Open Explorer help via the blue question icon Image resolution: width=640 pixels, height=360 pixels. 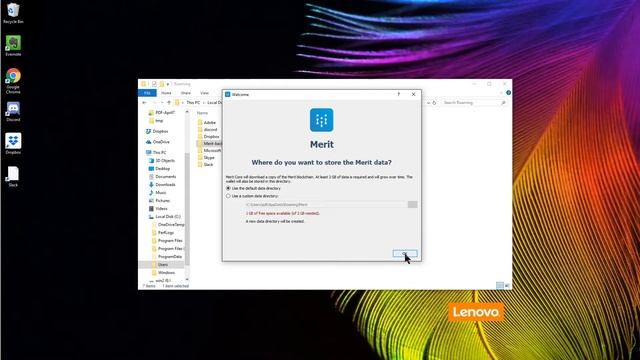point(508,93)
